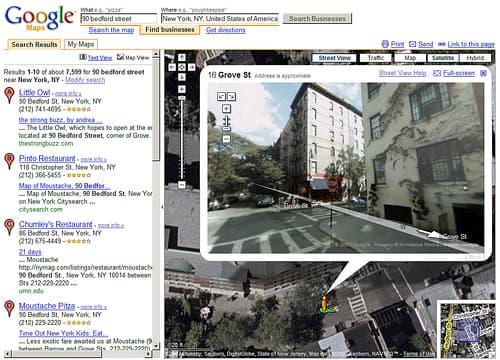Rotate Street View right with arrow icon
500x360 pixels.
tap(231, 97)
